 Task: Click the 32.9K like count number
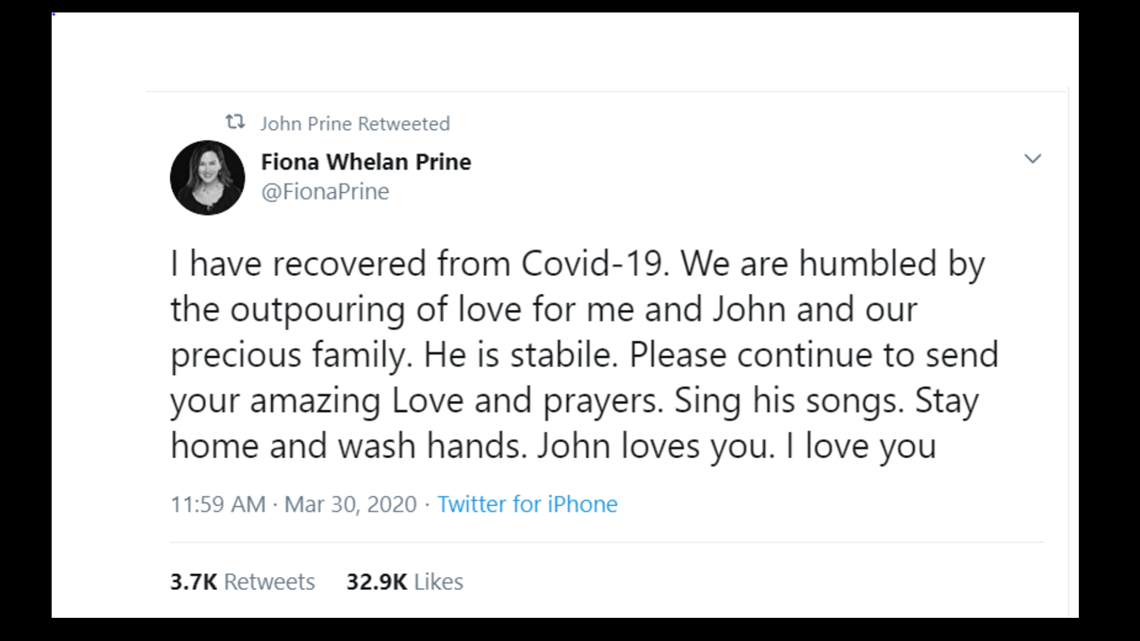point(376,582)
